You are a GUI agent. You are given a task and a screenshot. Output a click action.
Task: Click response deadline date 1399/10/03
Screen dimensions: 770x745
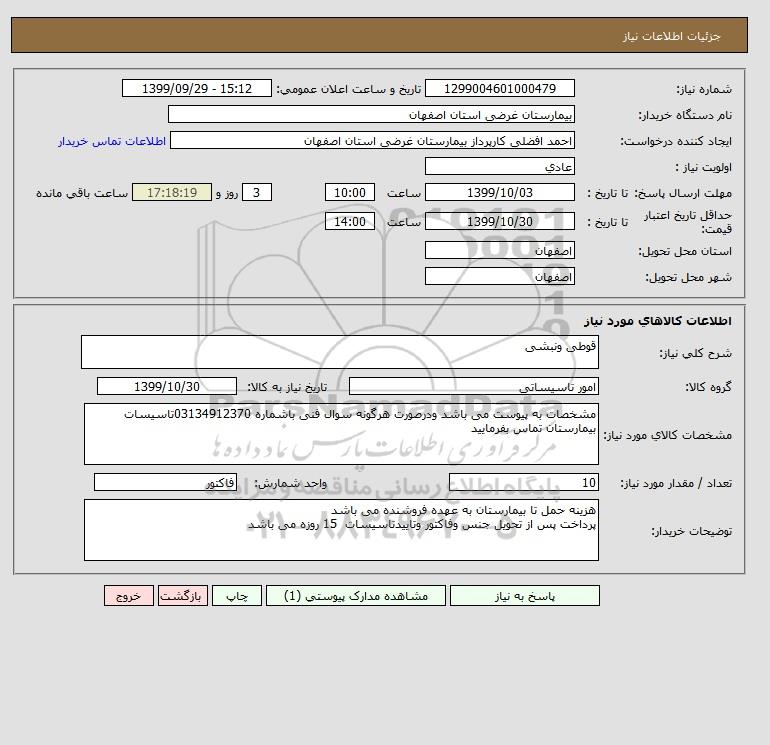(499, 193)
